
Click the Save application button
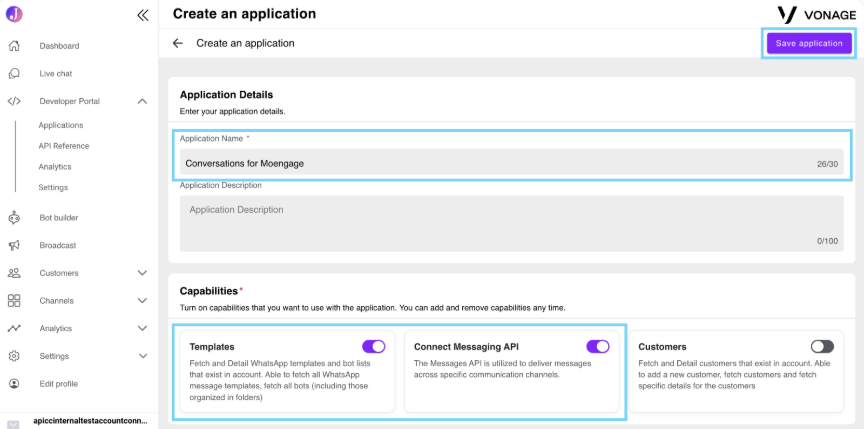pos(809,43)
